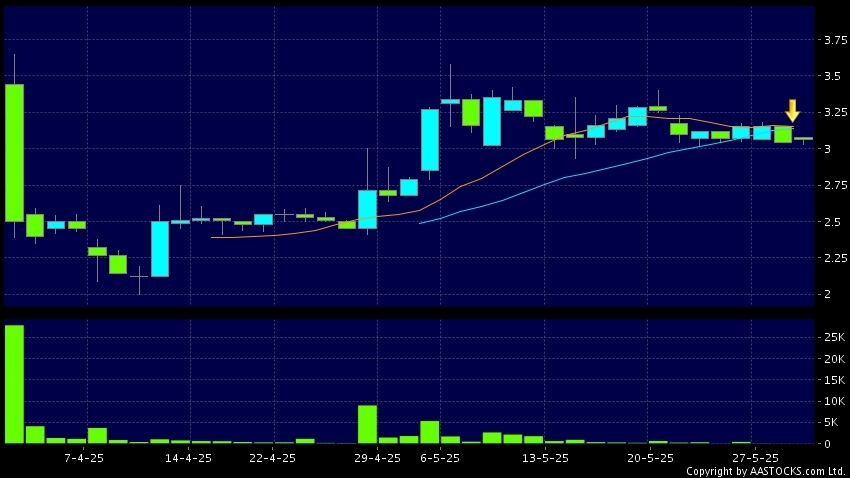The image size is (850, 478).
Task: Click the 2.5 price axis label
Action: [832, 222]
